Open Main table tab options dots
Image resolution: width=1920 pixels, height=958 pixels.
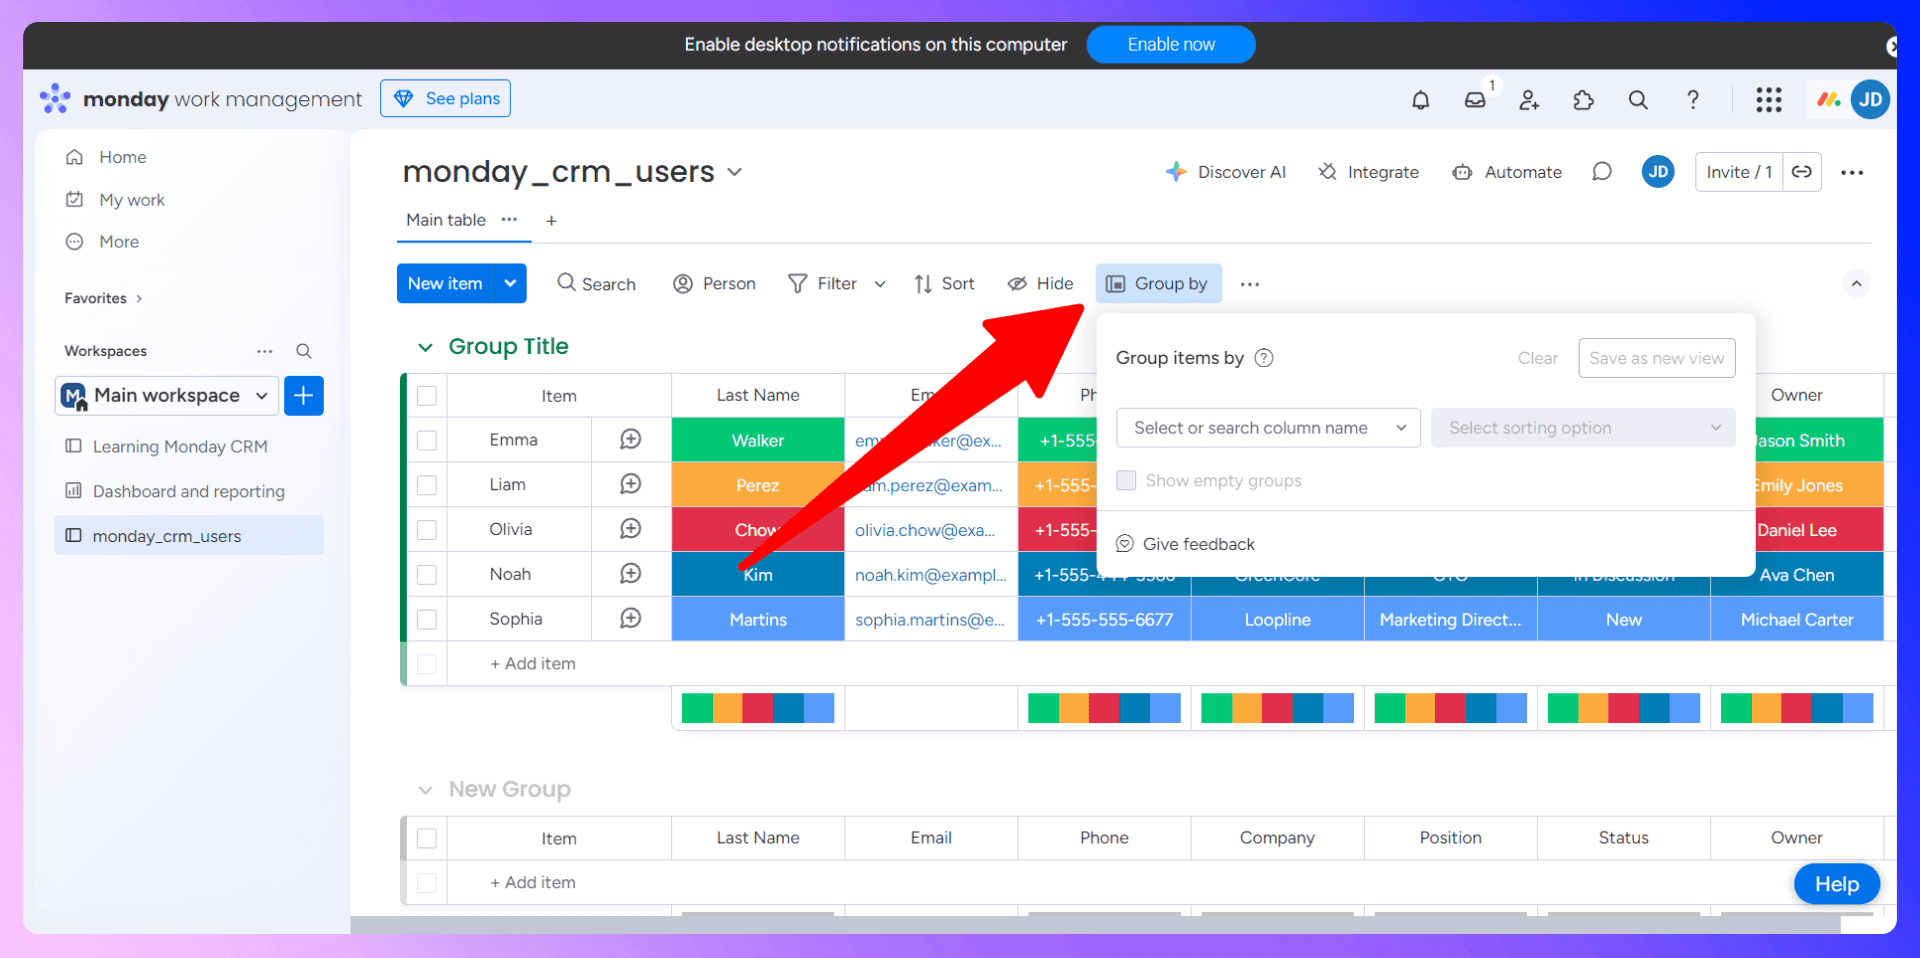tap(509, 220)
